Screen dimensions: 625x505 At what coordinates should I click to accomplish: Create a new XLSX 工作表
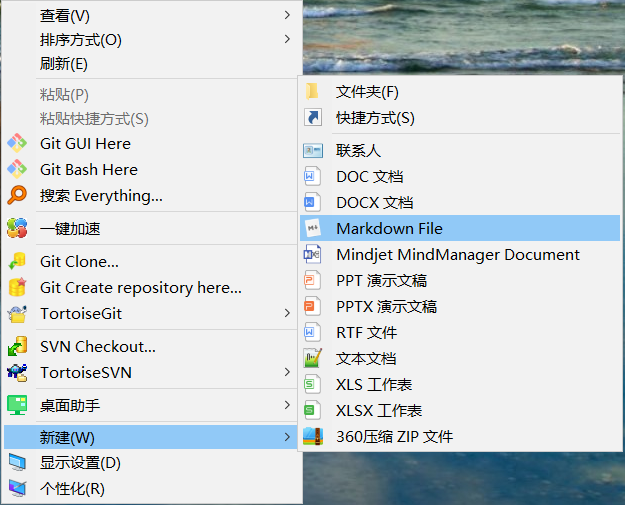click(460, 411)
